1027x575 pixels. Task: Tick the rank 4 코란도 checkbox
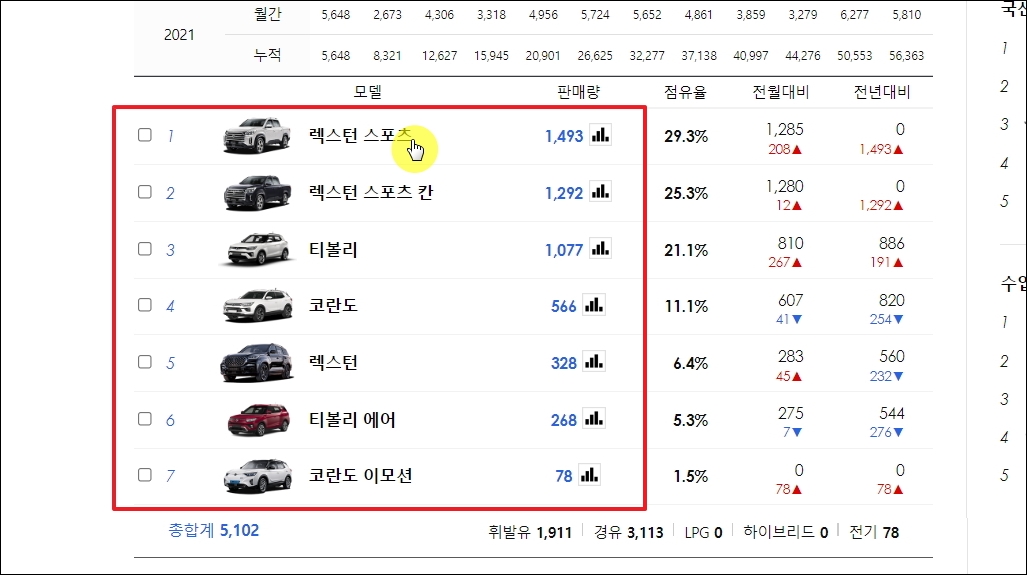(x=145, y=305)
